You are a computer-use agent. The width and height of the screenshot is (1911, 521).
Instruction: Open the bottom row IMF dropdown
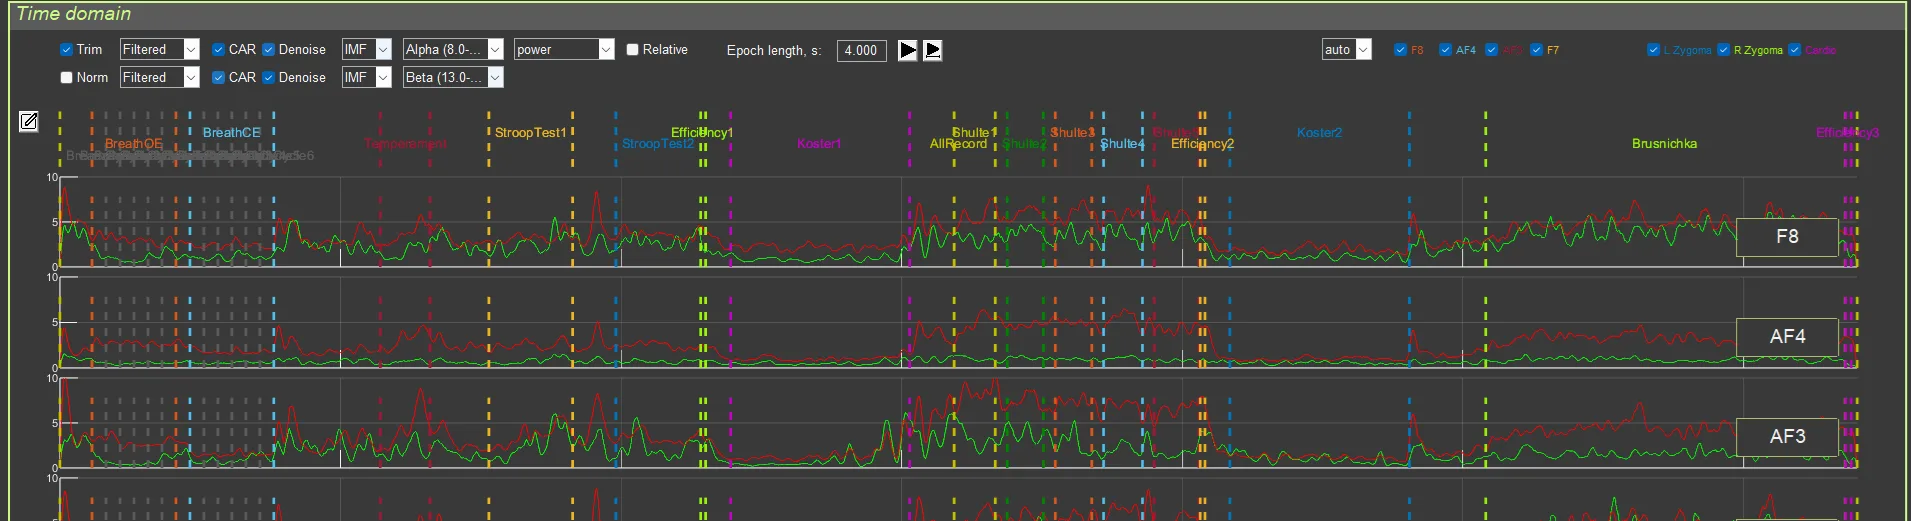pos(382,78)
